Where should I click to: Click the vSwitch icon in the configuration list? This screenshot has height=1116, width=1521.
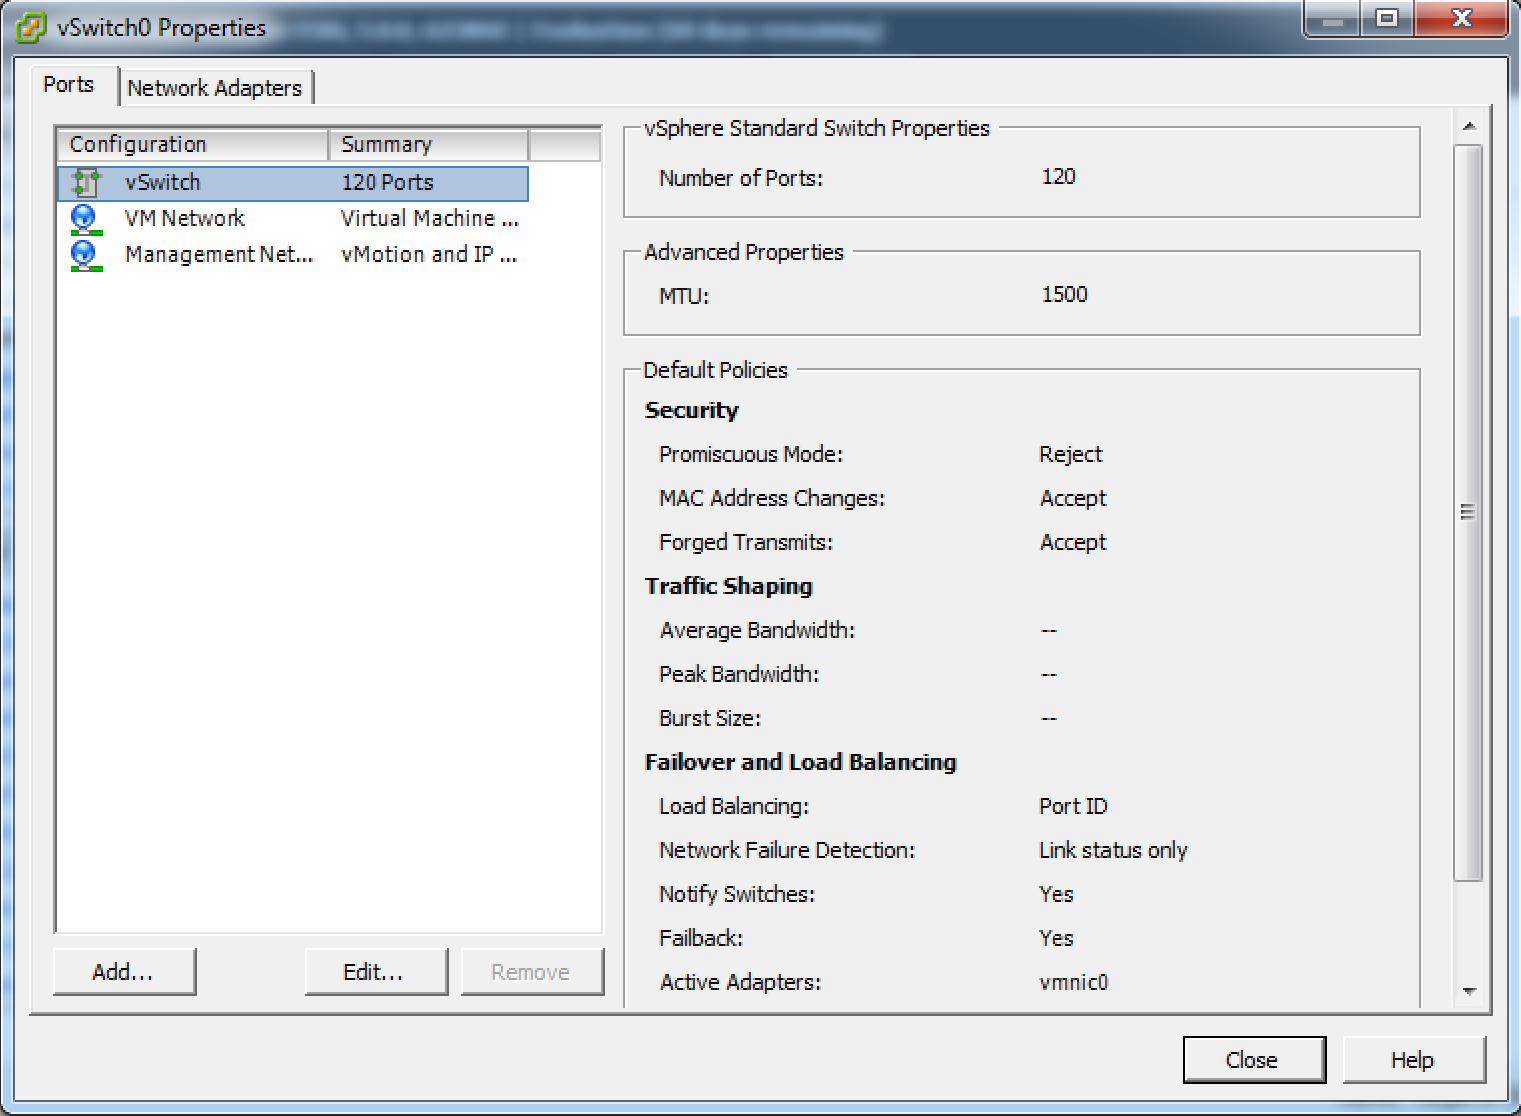point(86,183)
